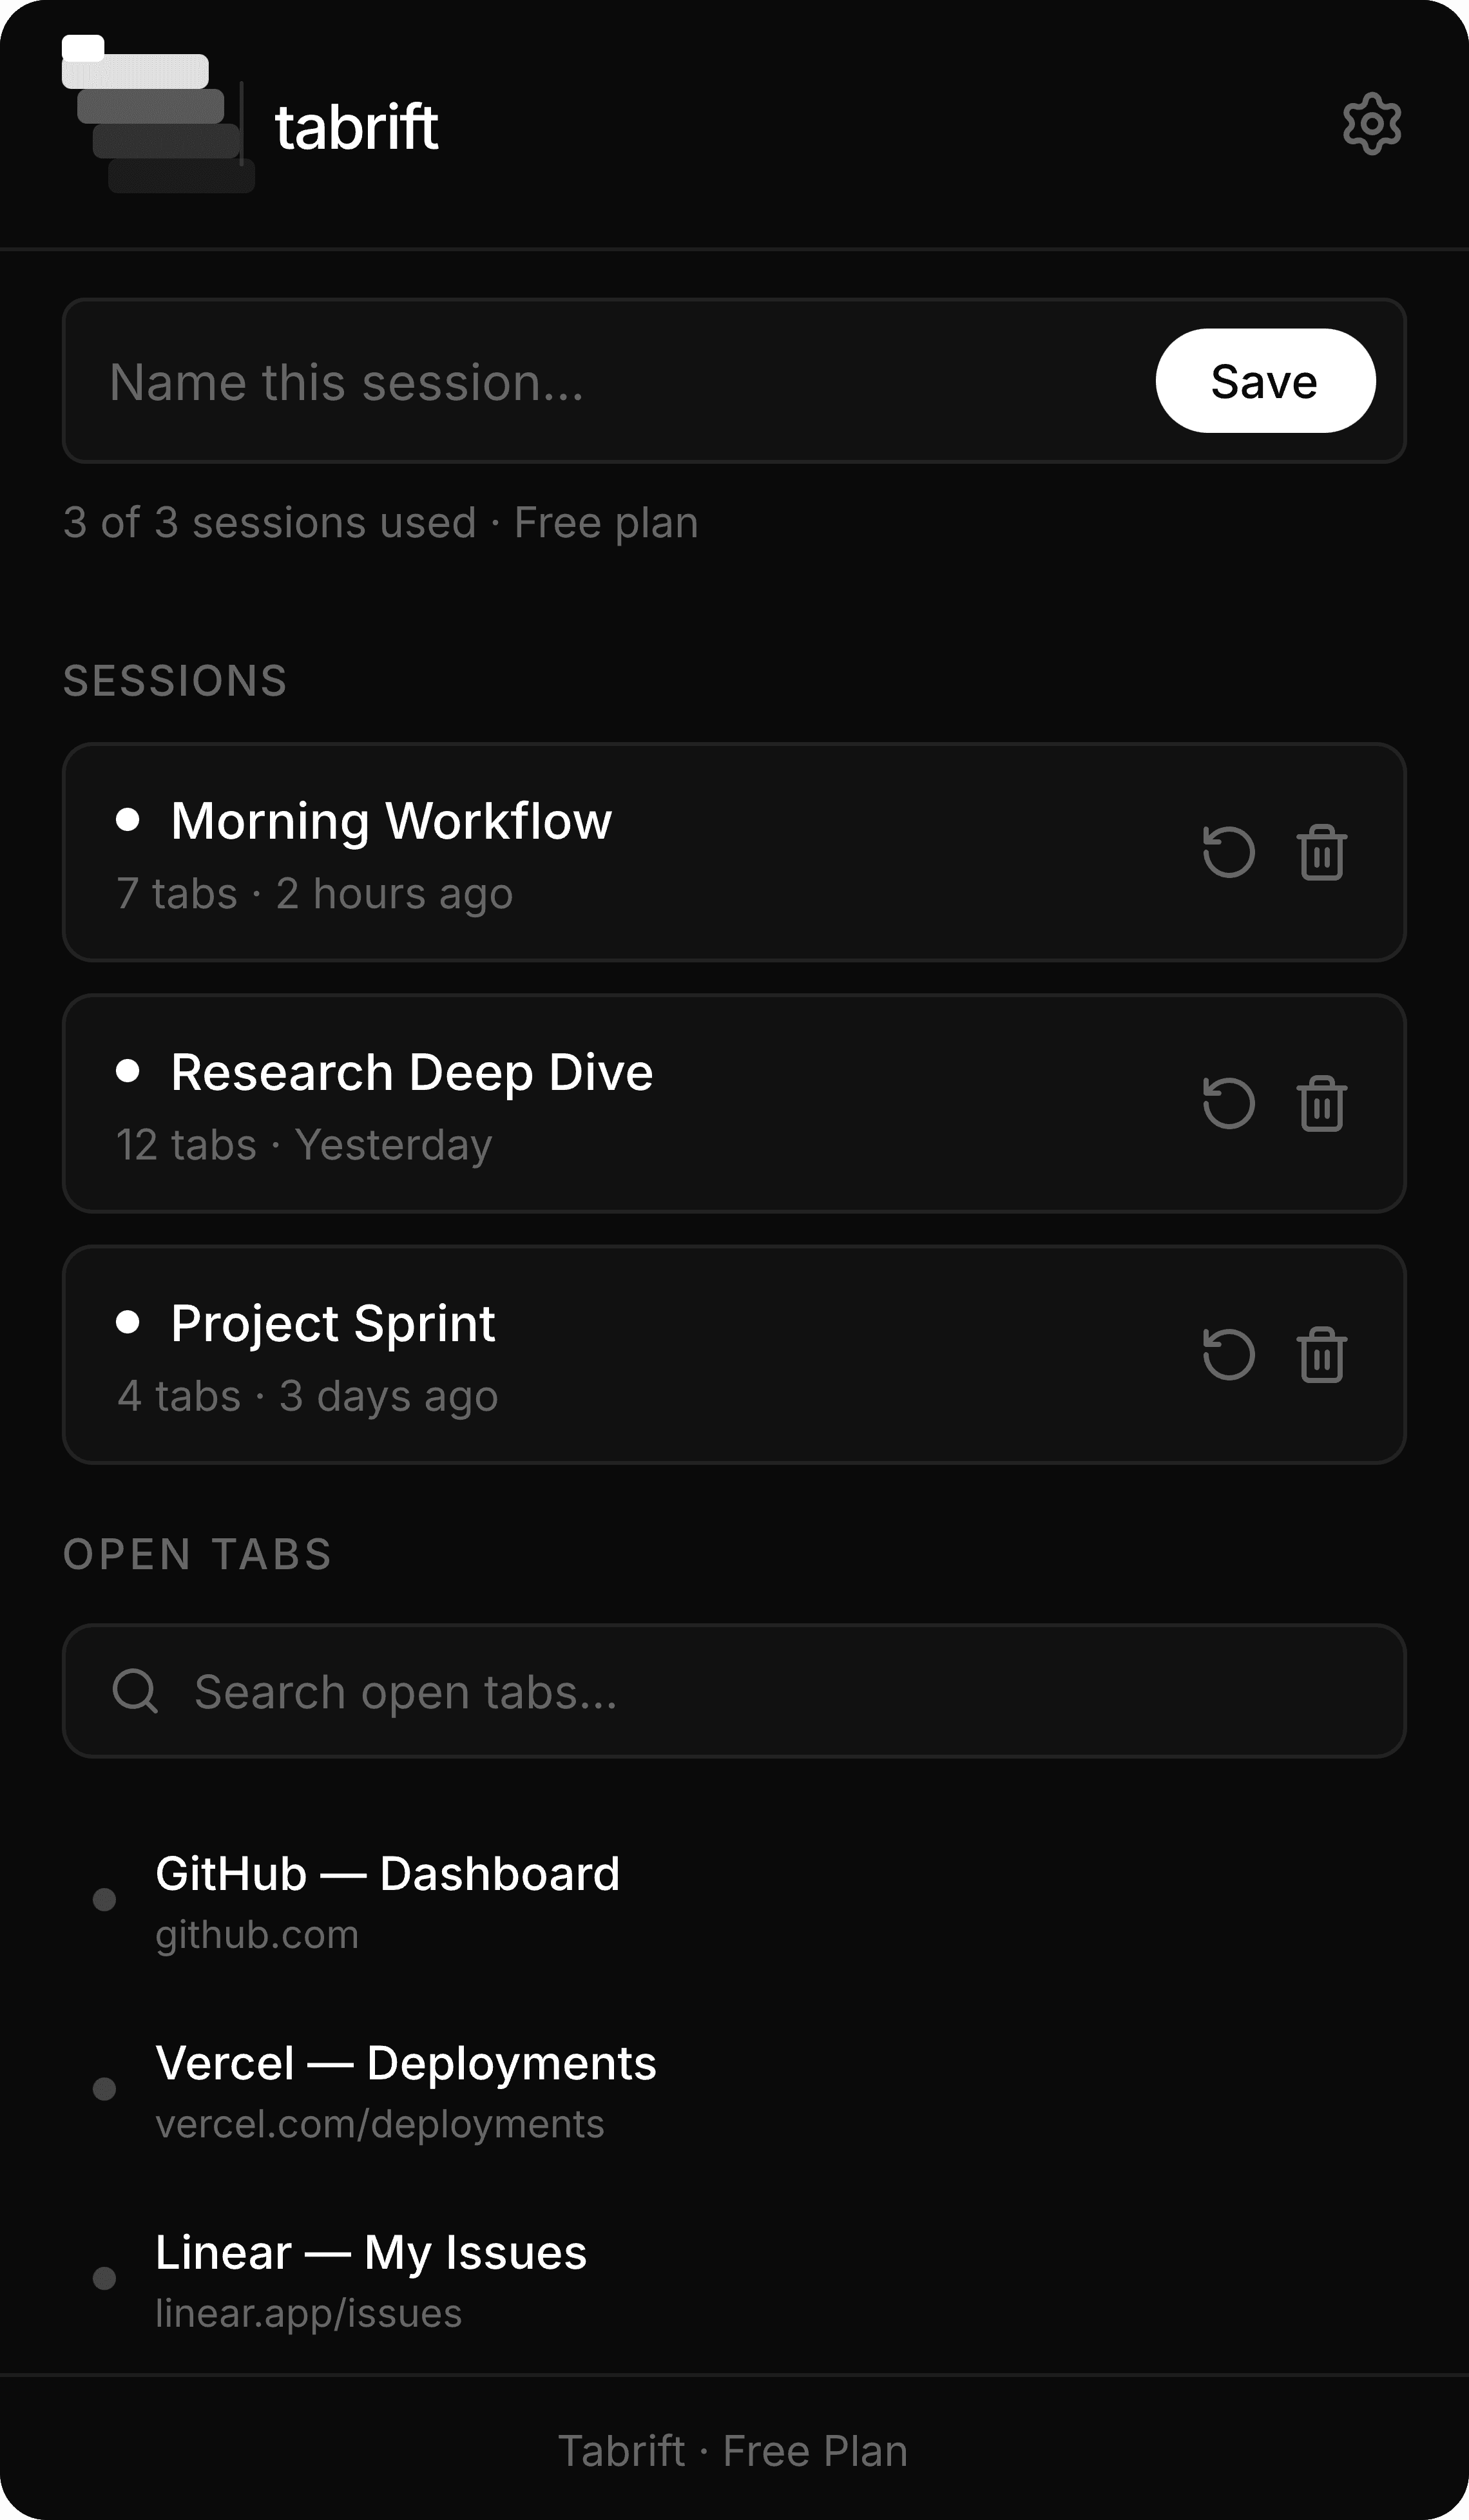1469x2520 pixels.
Task: Focus the Search open tabs field
Action: tap(734, 1691)
